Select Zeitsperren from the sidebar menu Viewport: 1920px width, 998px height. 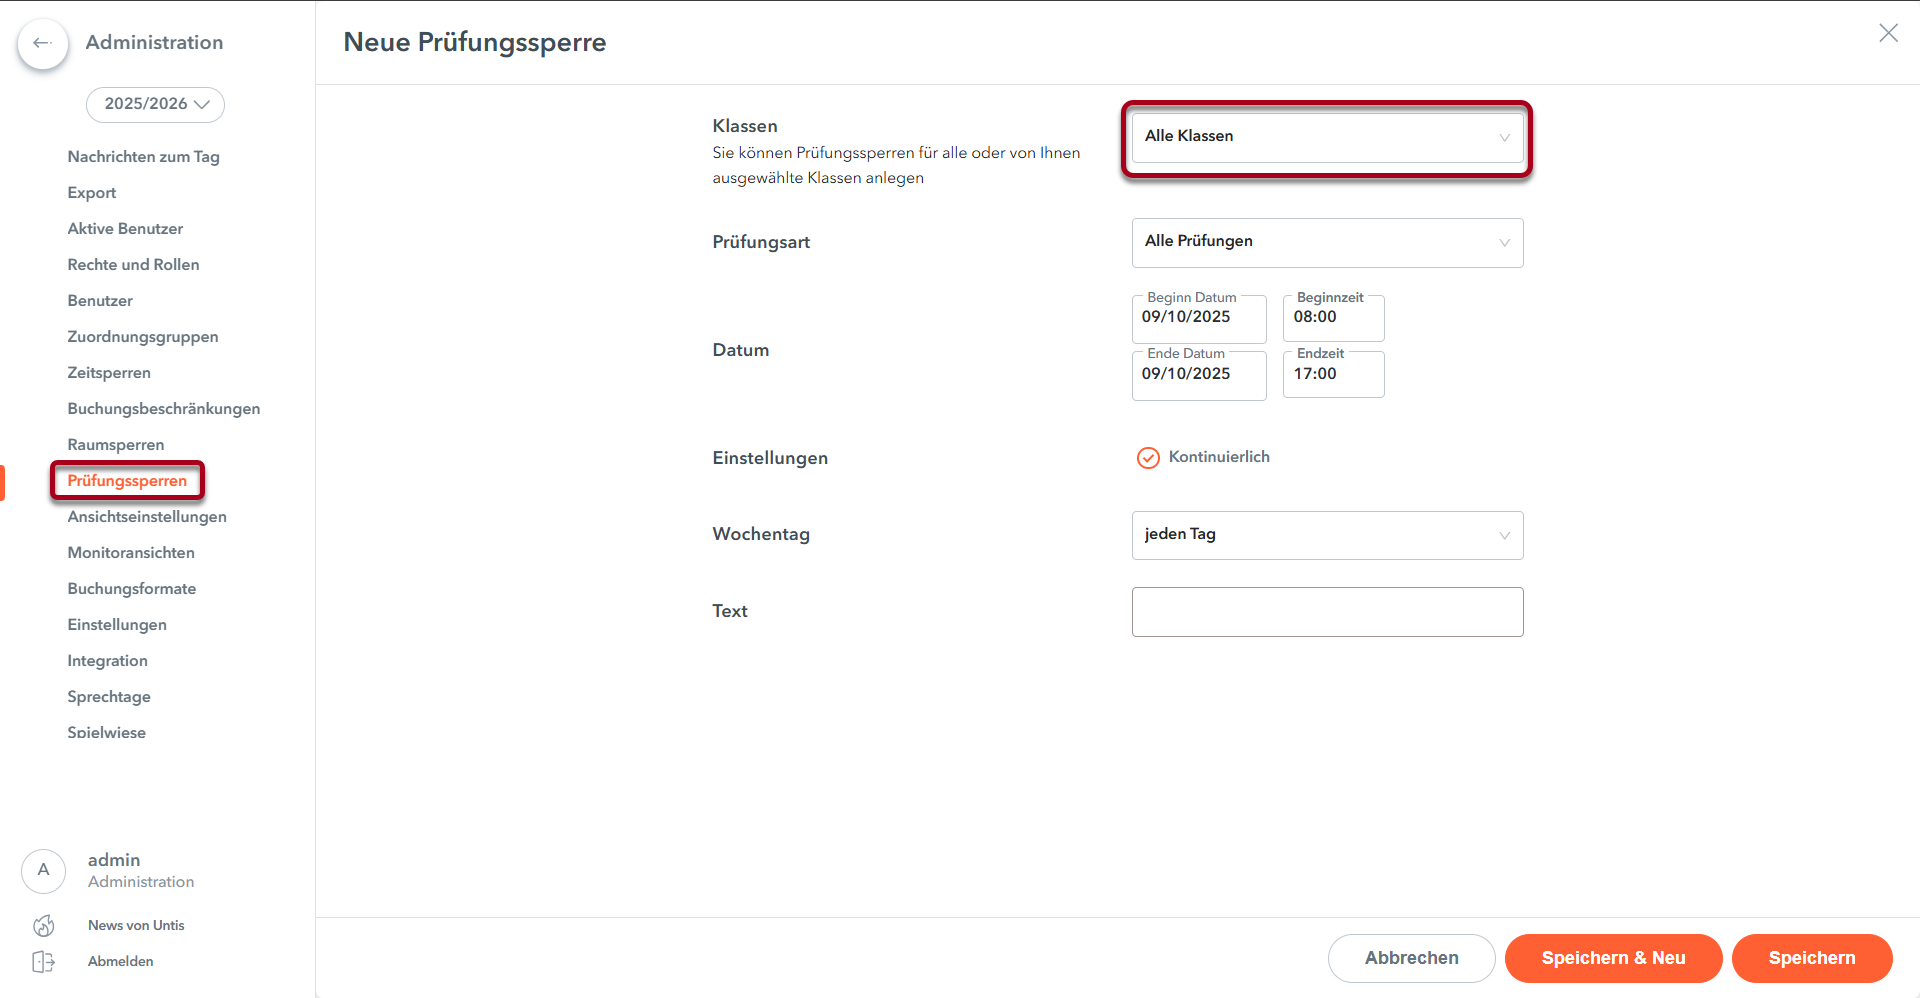click(109, 372)
